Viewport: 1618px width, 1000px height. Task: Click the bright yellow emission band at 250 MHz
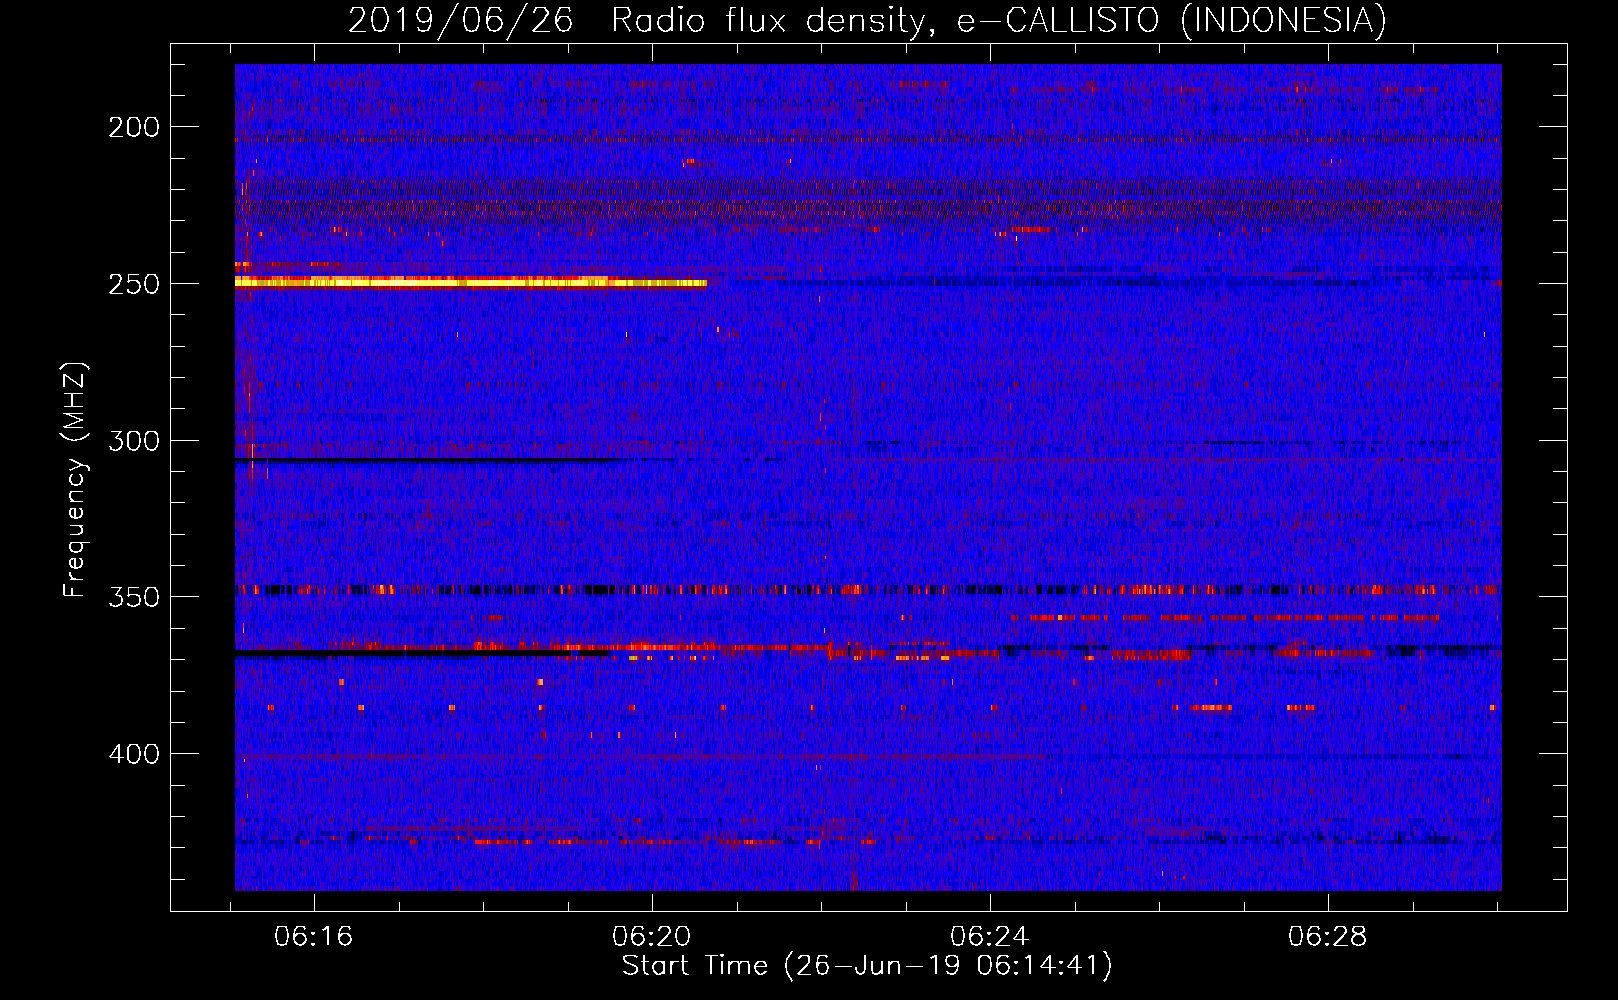[470, 283]
